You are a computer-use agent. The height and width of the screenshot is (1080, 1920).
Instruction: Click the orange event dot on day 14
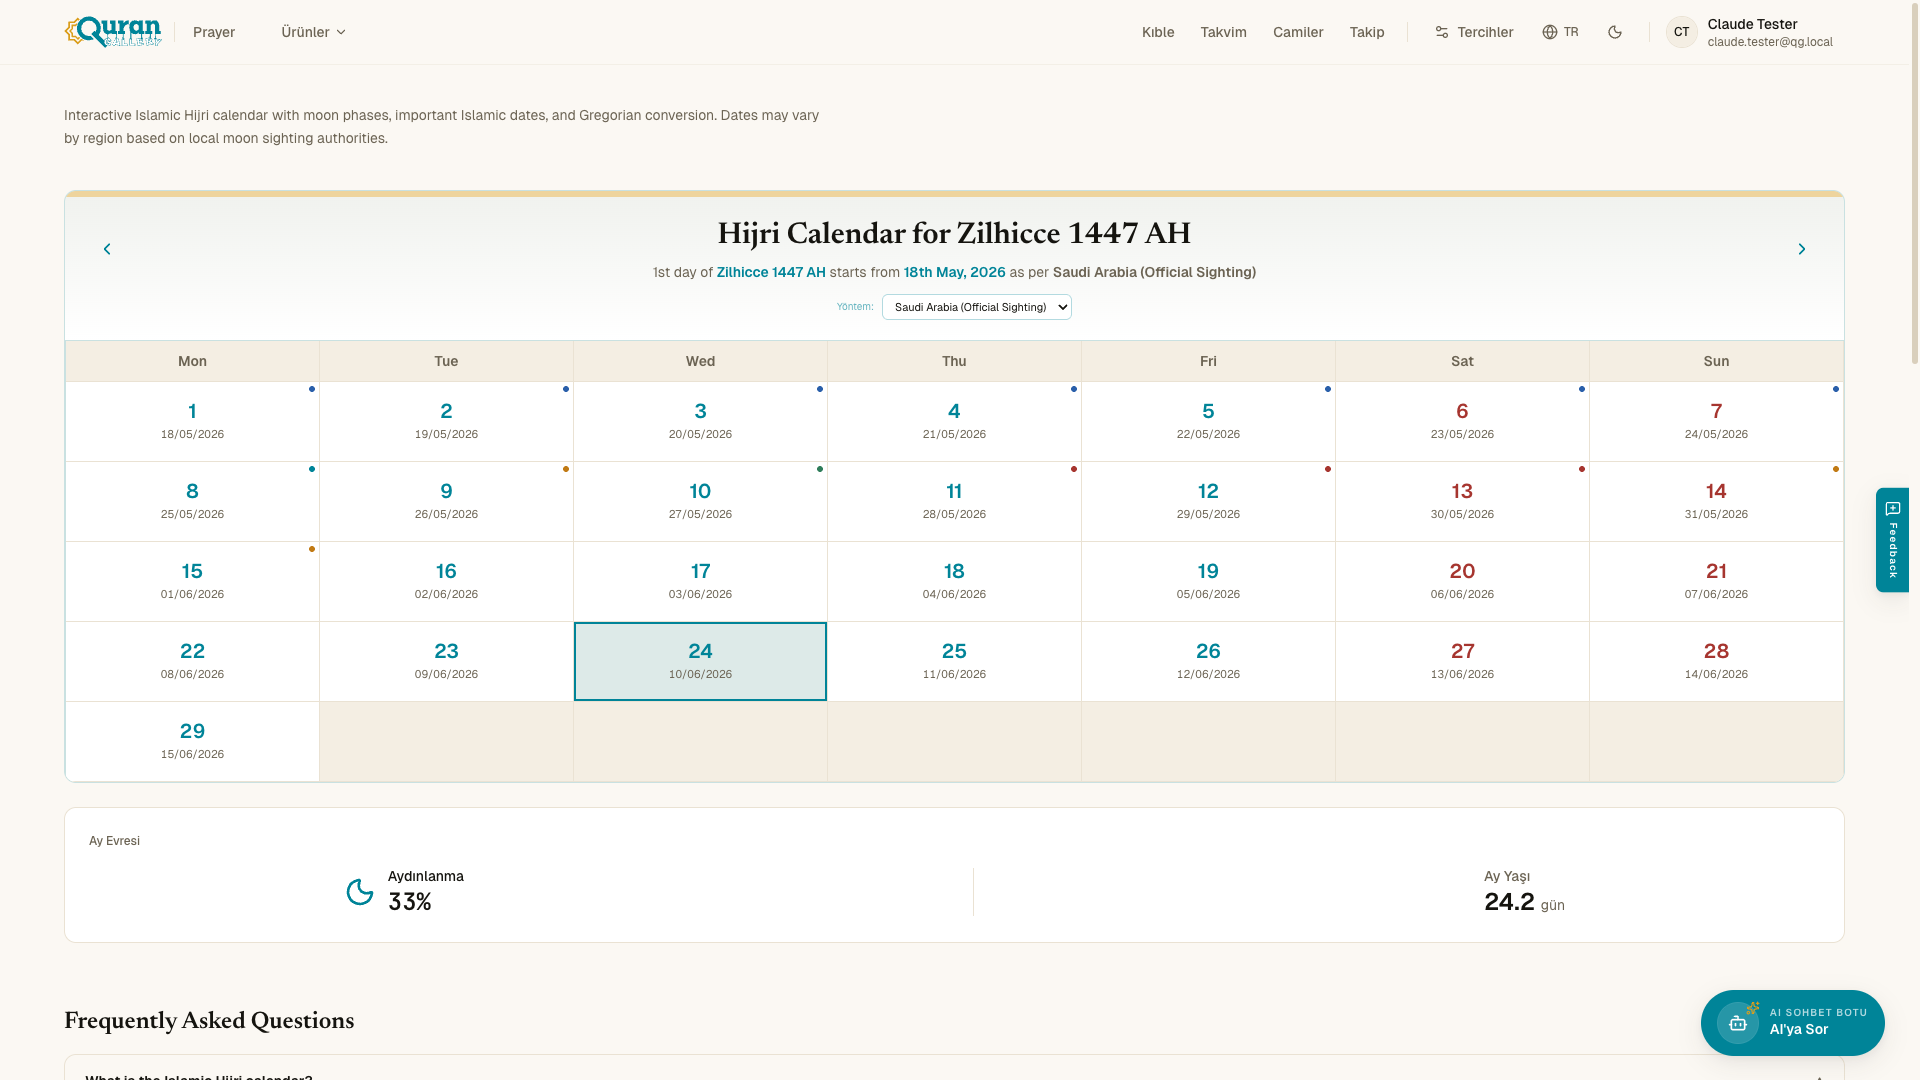coord(1836,469)
